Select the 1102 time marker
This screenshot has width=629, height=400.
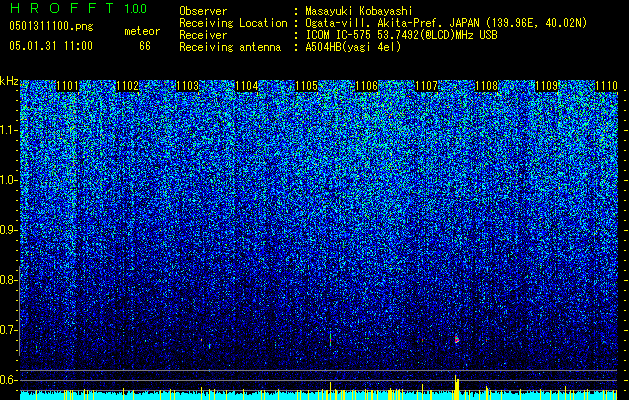[x=127, y=86]
